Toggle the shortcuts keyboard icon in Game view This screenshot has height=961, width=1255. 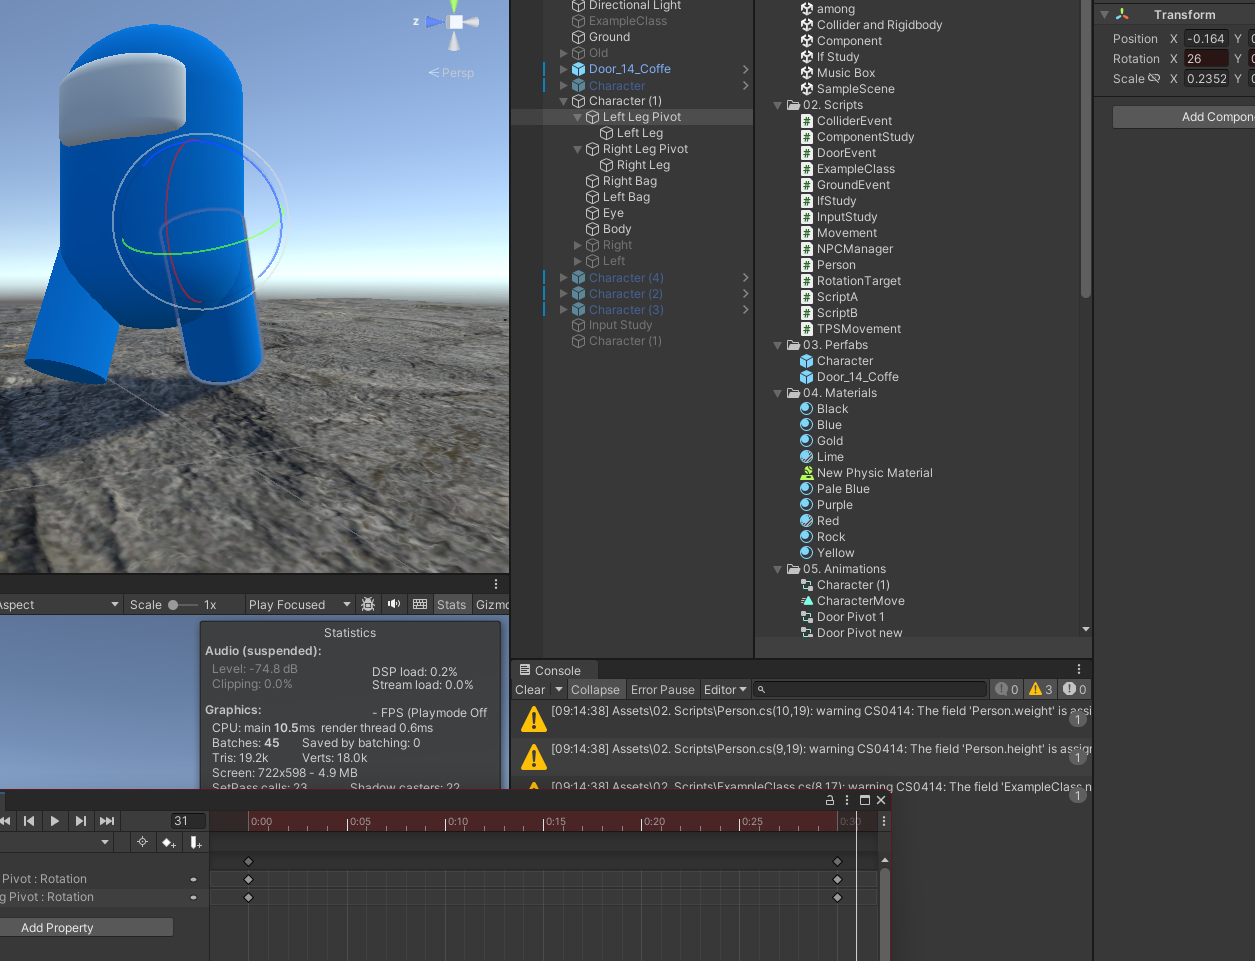(x=420, y=604)
